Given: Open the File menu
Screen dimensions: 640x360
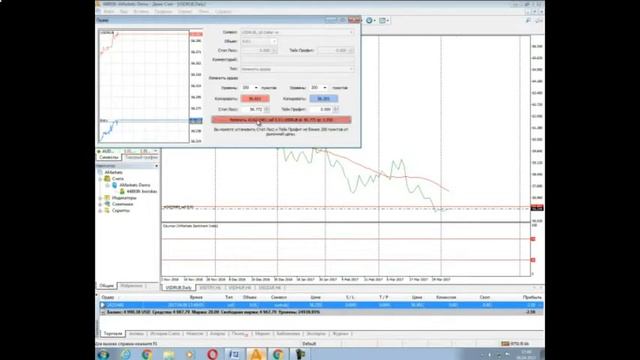Looking at the screenshot, I should (x=109, y=11).
